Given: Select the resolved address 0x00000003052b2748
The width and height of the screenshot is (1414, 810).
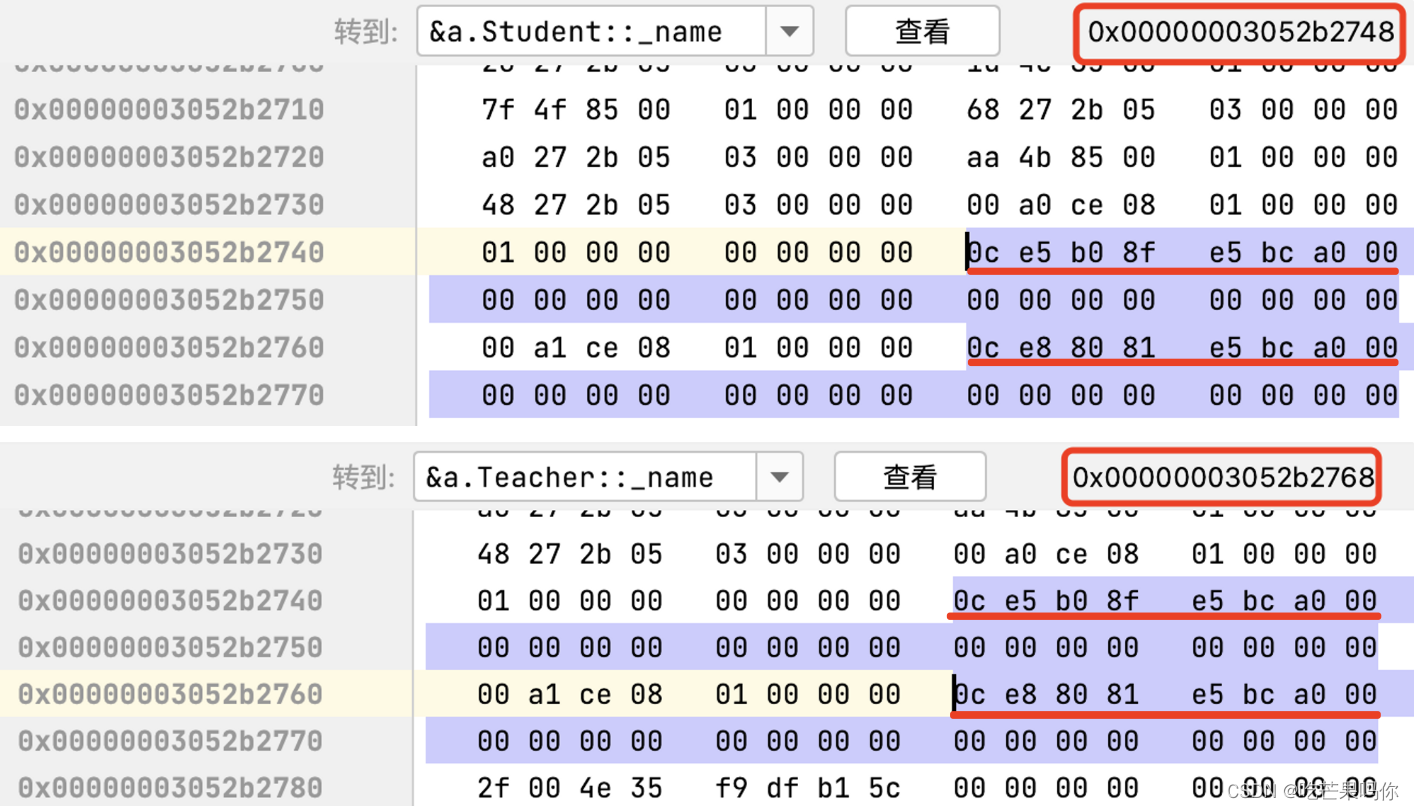Looking at the screenshot, I should point(1241,32).
